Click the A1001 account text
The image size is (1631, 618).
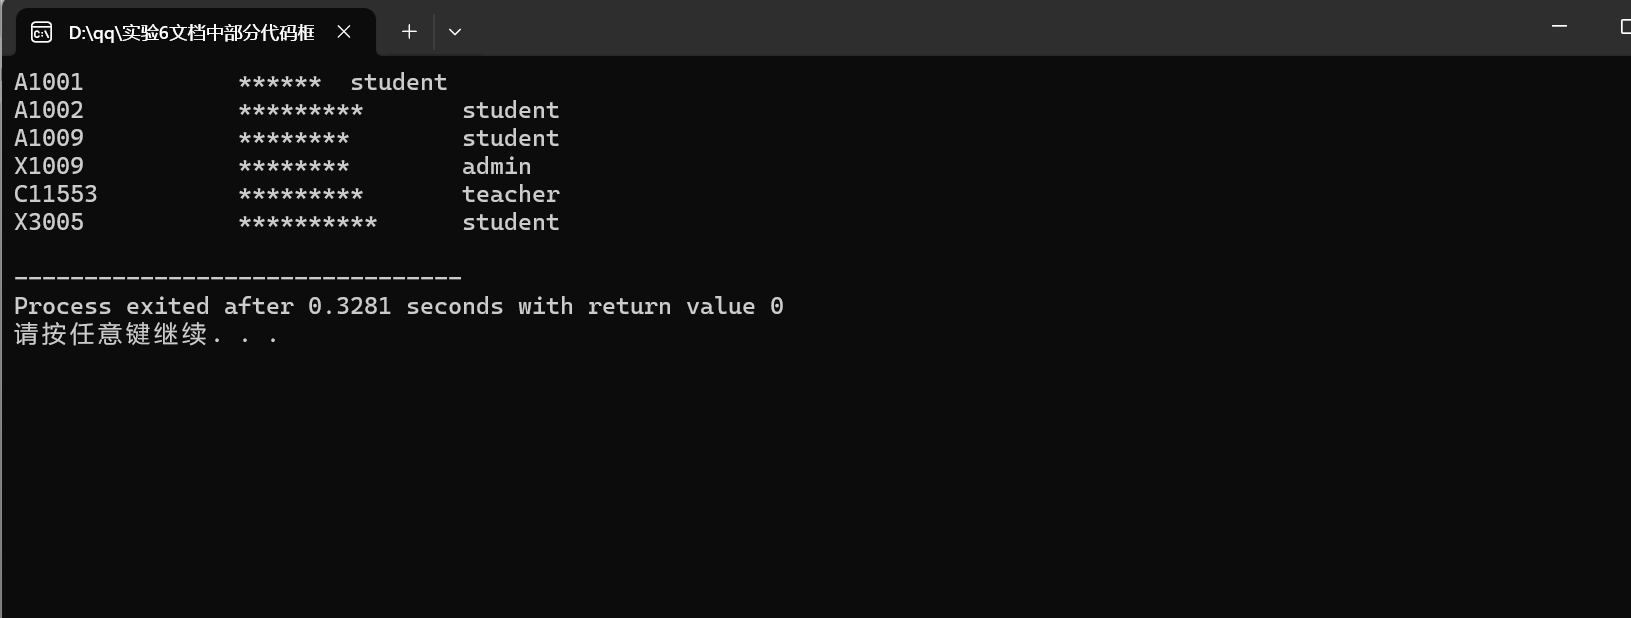pyautogui.click(x=49, y=83)
